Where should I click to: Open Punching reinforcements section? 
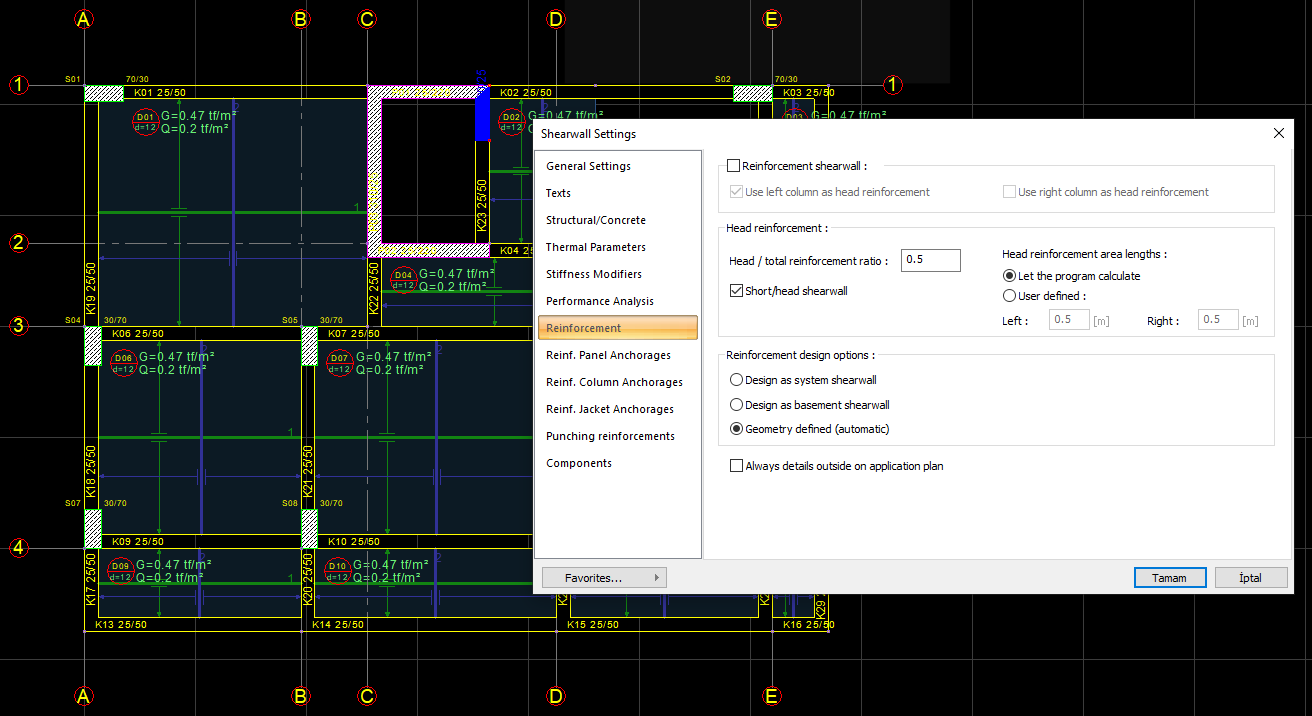(610, 436)
